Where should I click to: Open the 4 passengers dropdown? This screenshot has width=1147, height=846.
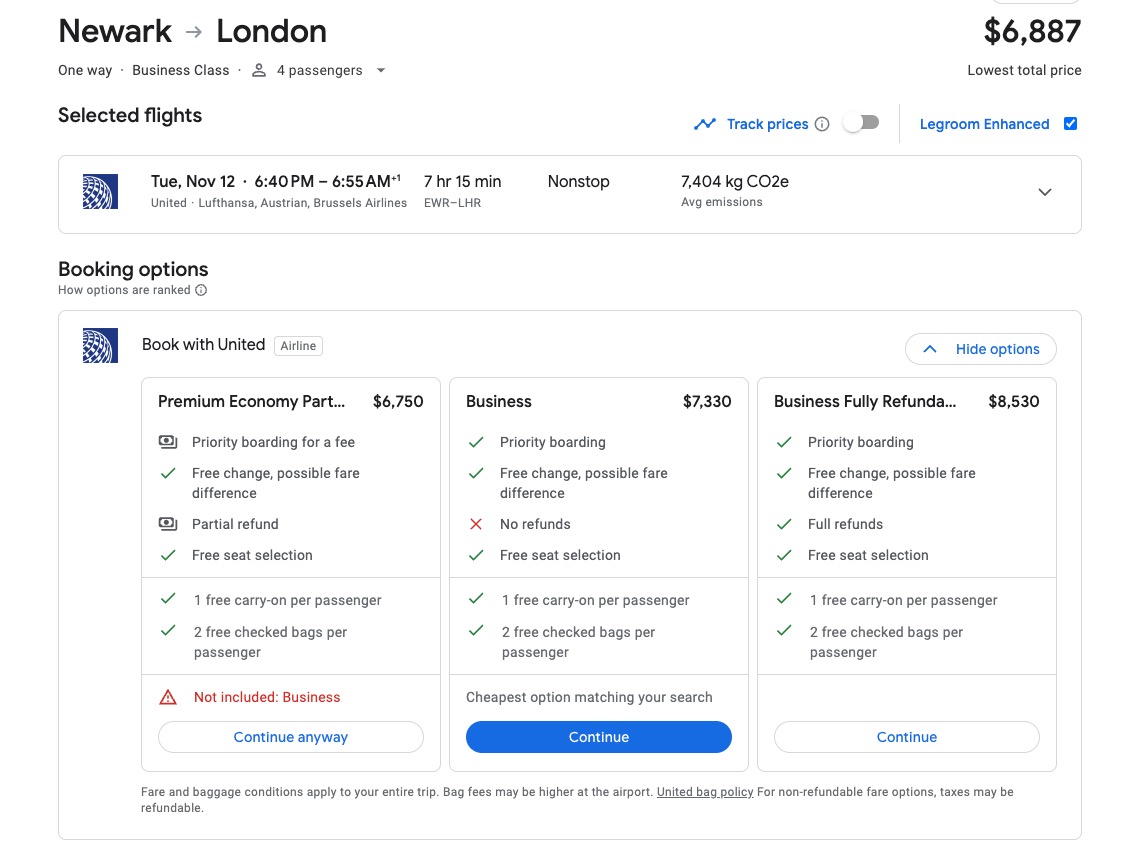click(x=380, y=70)
